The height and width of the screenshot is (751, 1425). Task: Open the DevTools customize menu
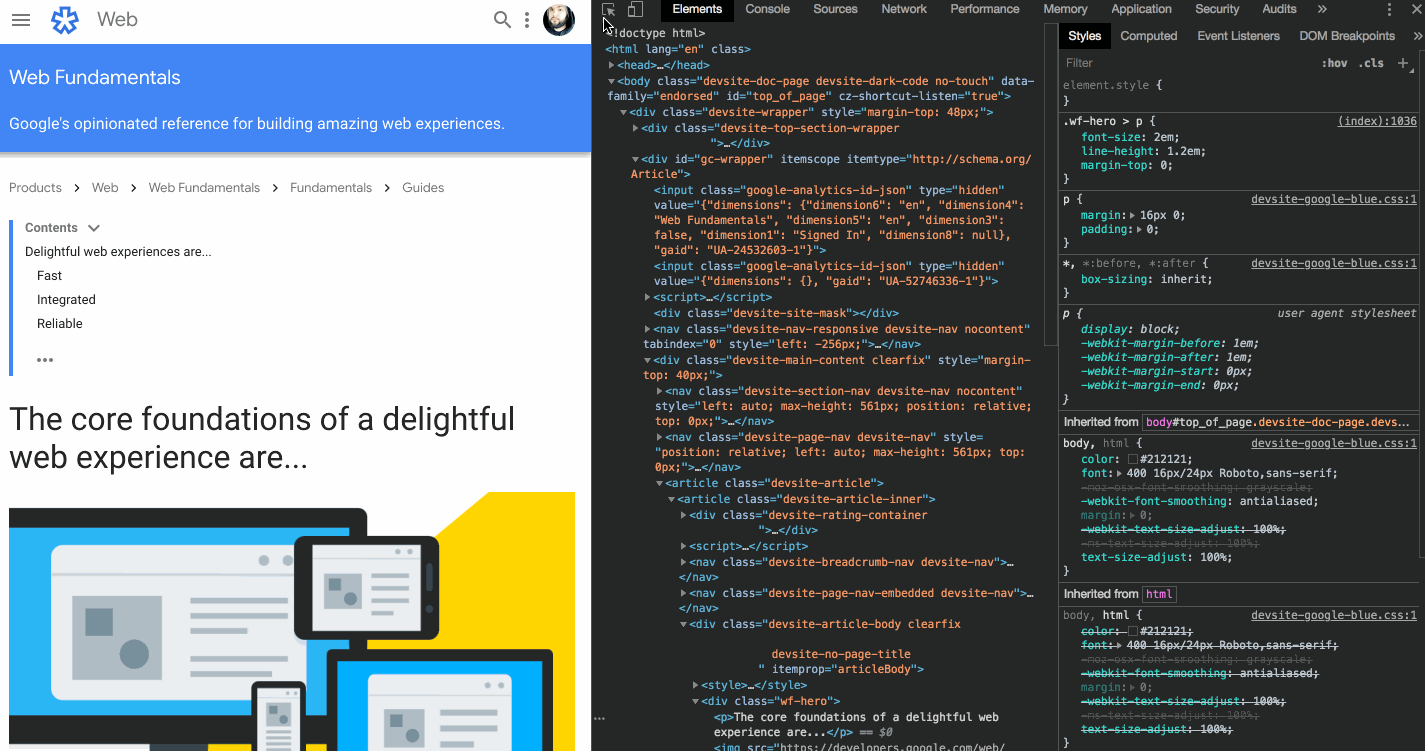coord(1389,10)
